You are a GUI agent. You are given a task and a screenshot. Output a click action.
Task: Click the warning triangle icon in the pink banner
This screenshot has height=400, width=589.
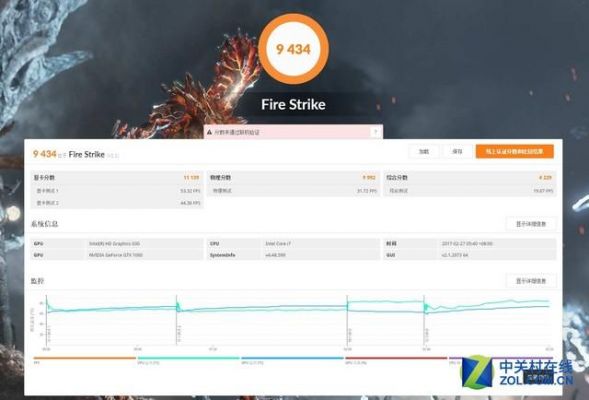[x=209, y=132]
